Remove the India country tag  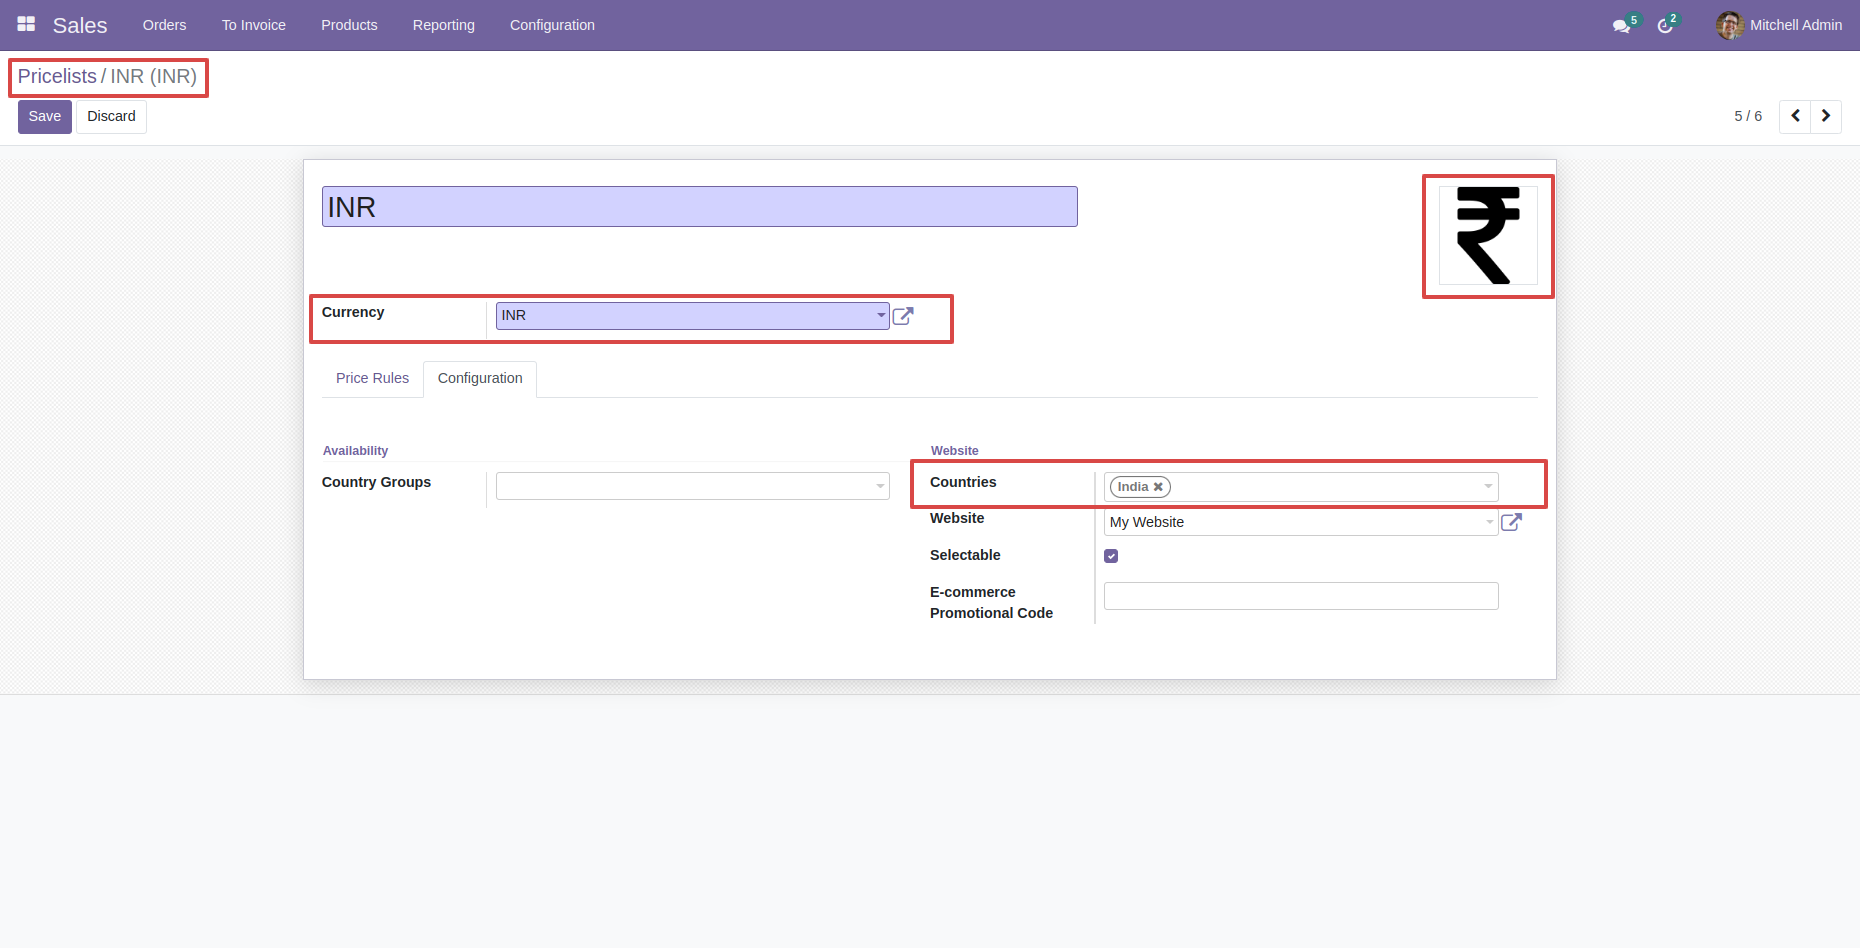pyautogui.click(x=1158, y=487)
